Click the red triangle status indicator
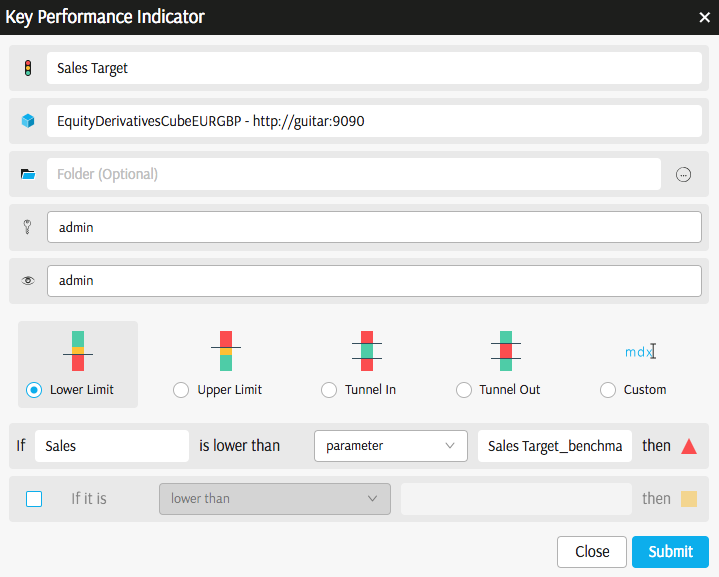Screen dimensions: 719x577 click(689, 446)
